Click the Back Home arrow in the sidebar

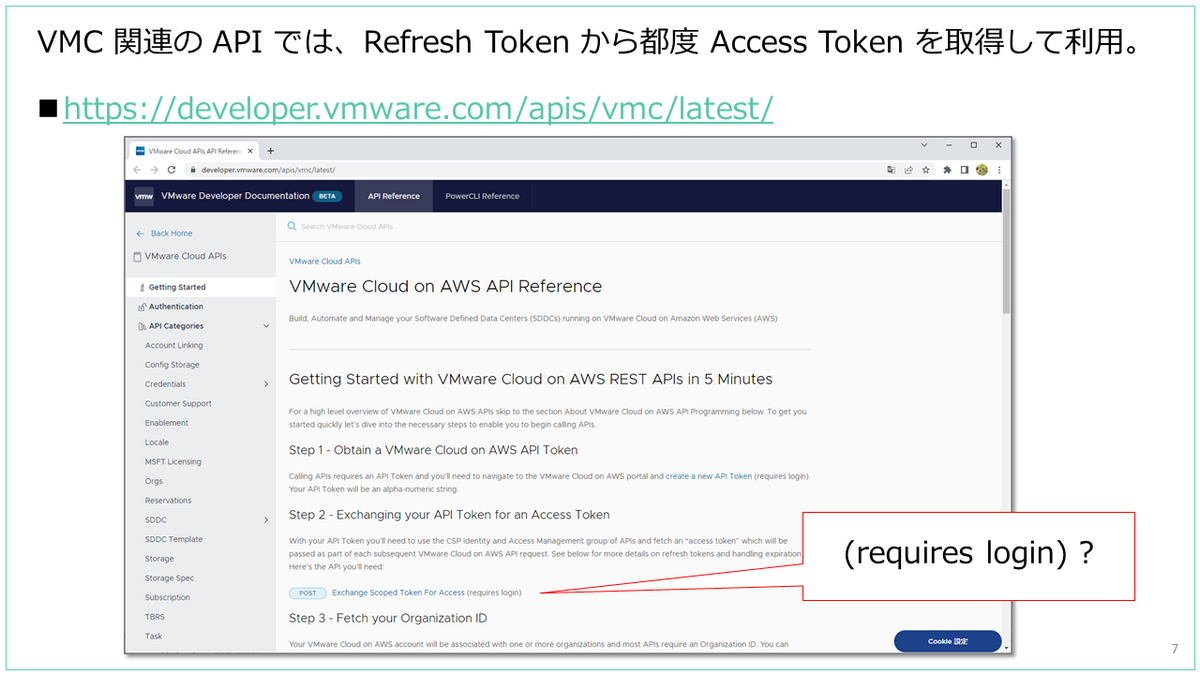pyautogui.click(x=140, y=233)
